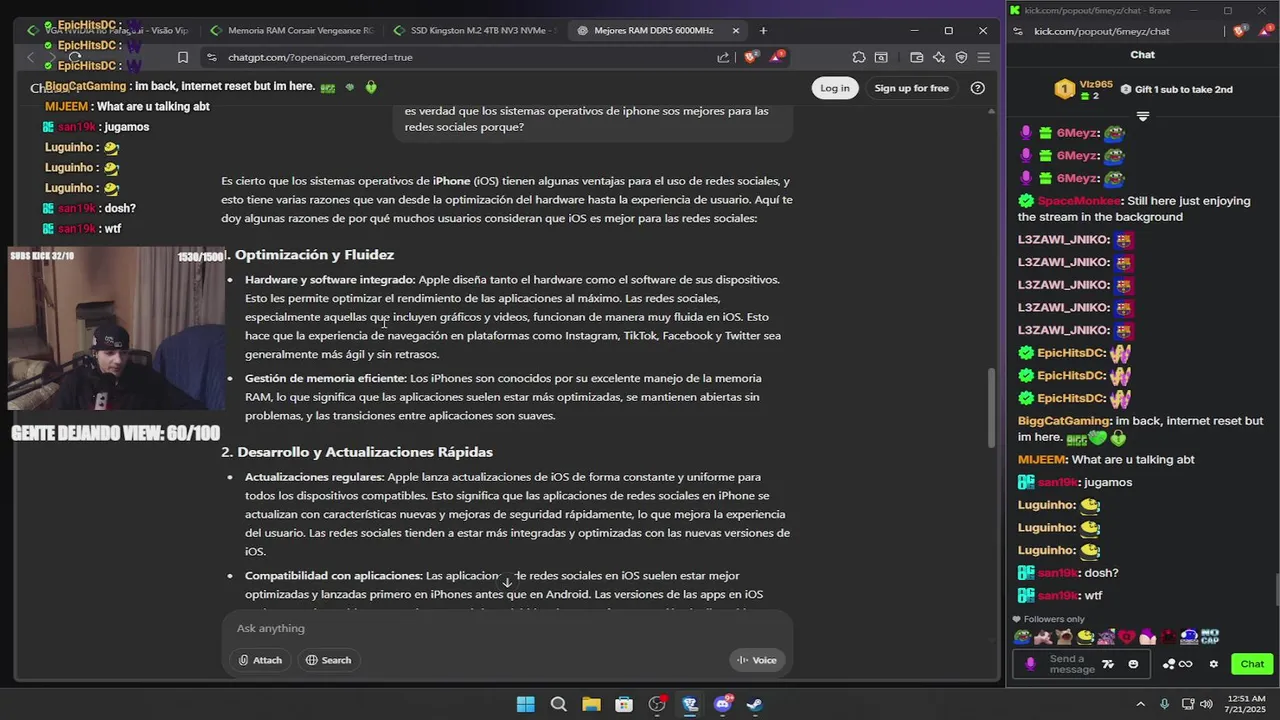Show hidden system tray icons

pos(1141,704)
